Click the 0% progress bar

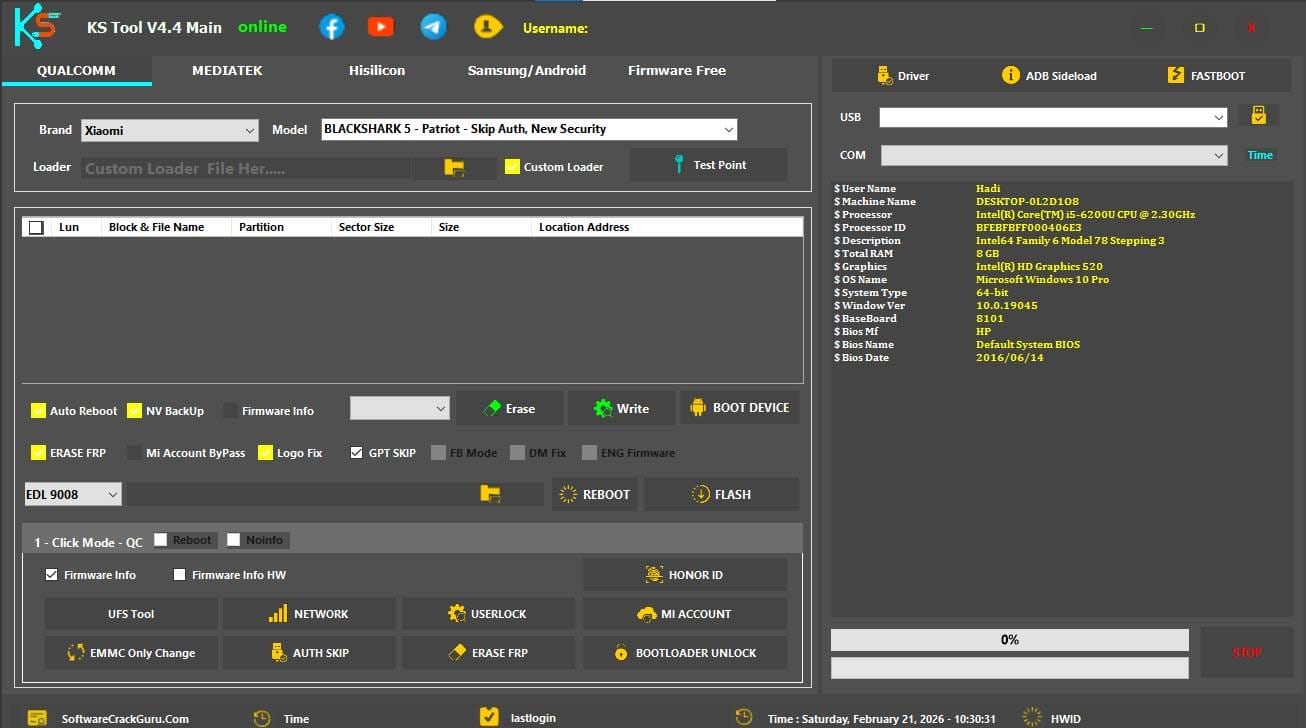pyautogui.click(x=1009, y=639)
